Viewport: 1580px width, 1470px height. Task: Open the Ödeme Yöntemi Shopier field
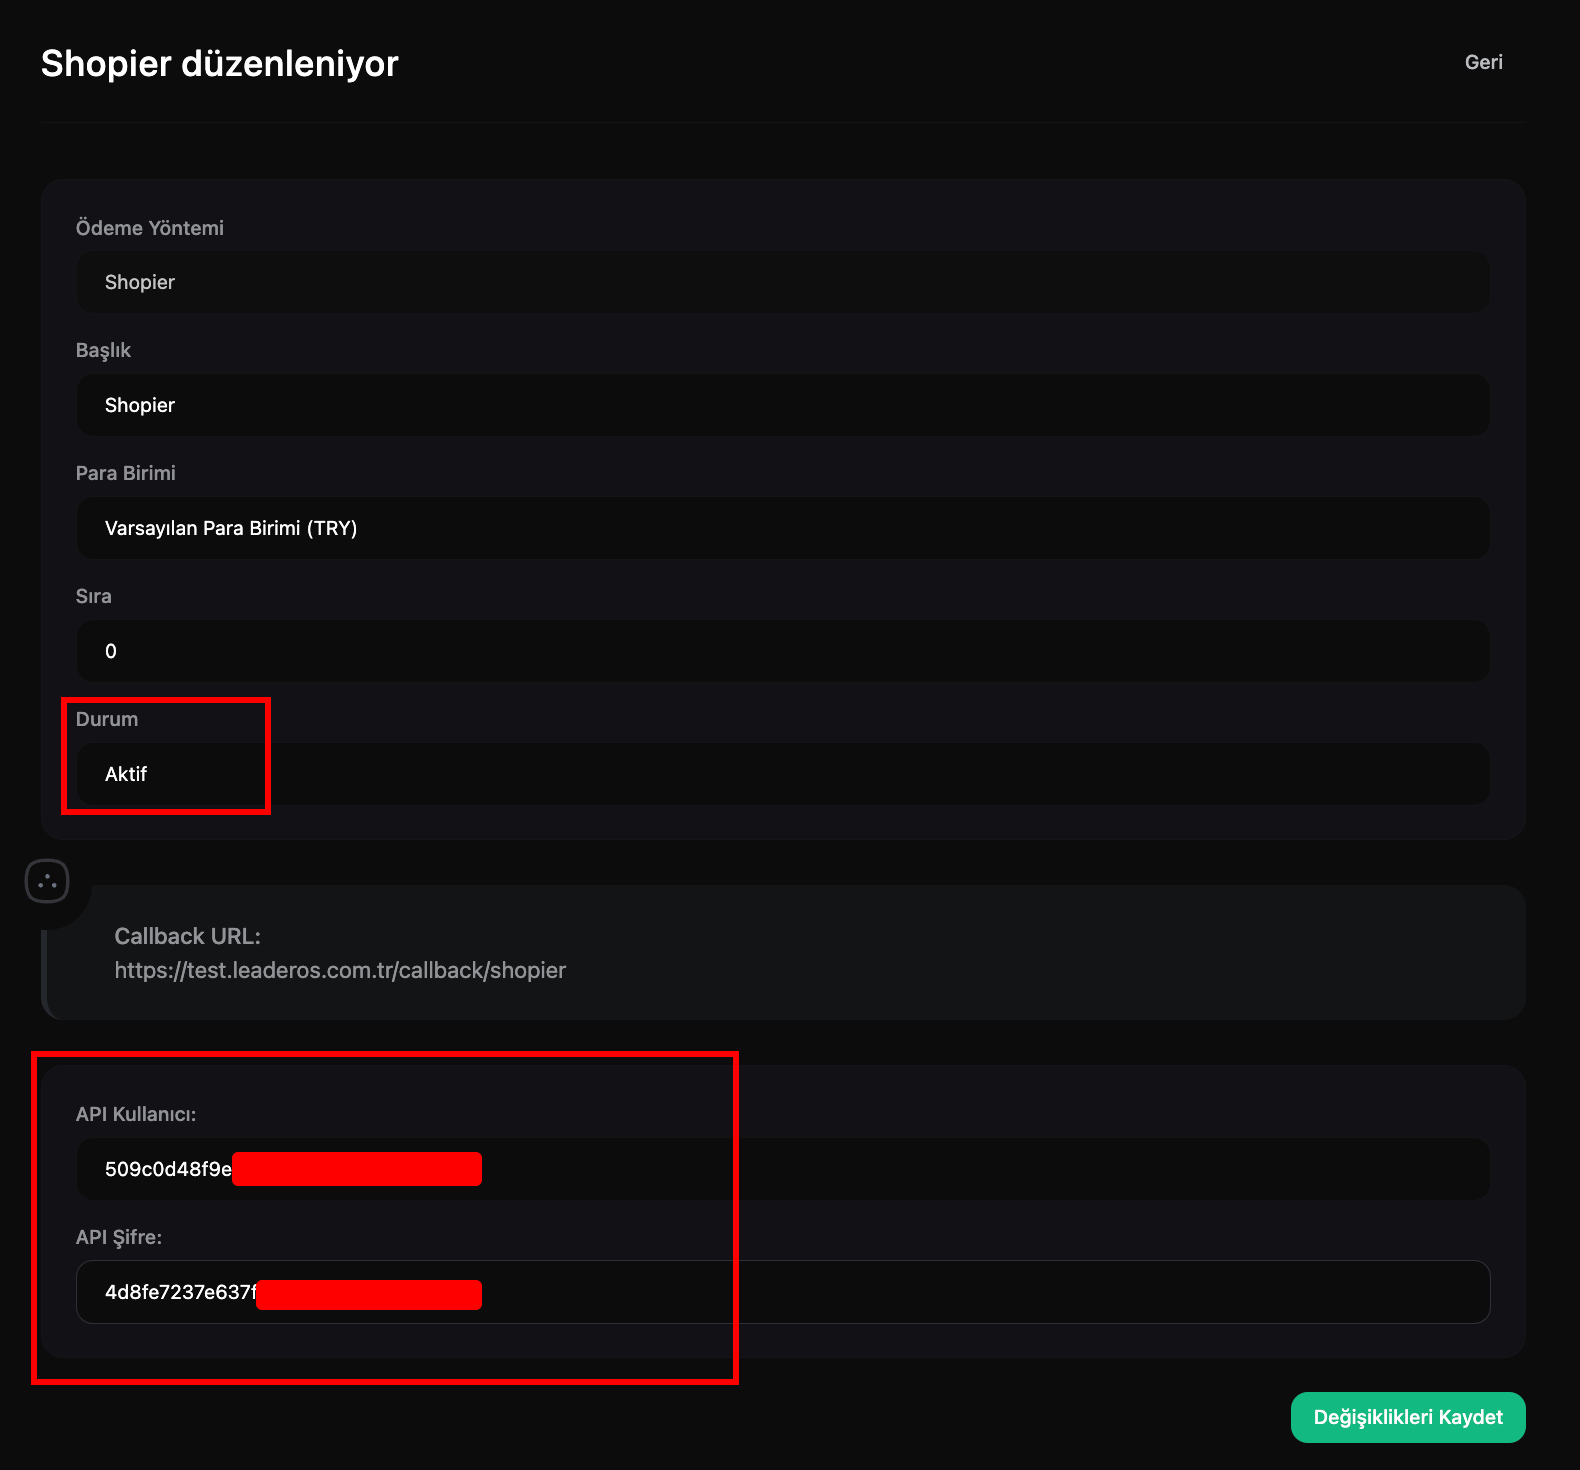(x=783, y=282)
